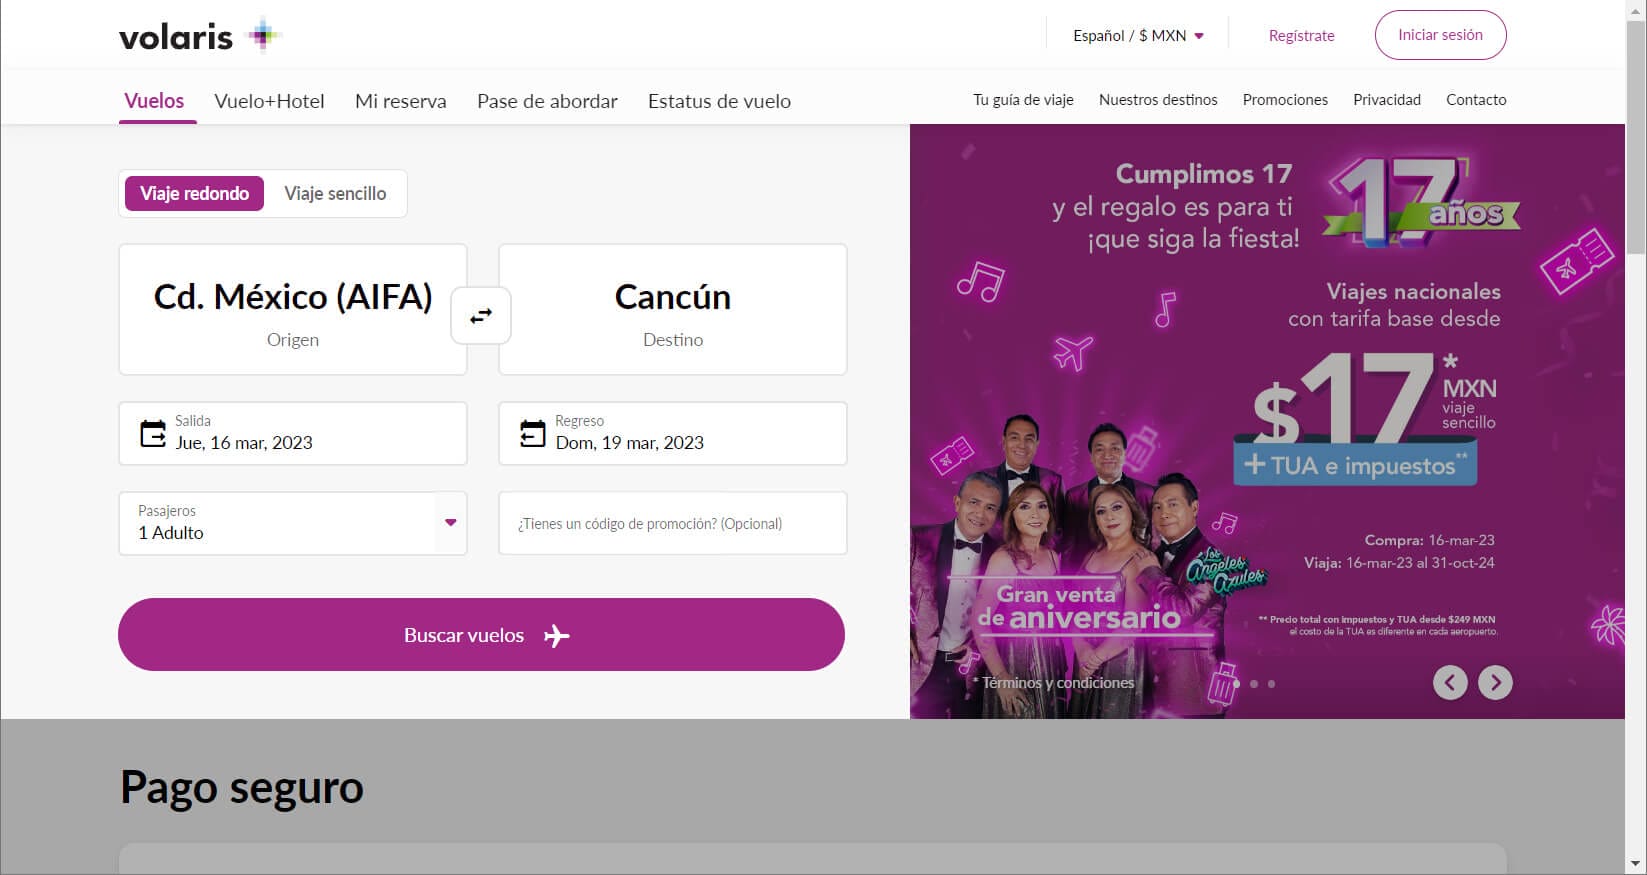Open the Cancún destination selector
This screenshot has height=875, width=1647.
[x=672, y=309]
